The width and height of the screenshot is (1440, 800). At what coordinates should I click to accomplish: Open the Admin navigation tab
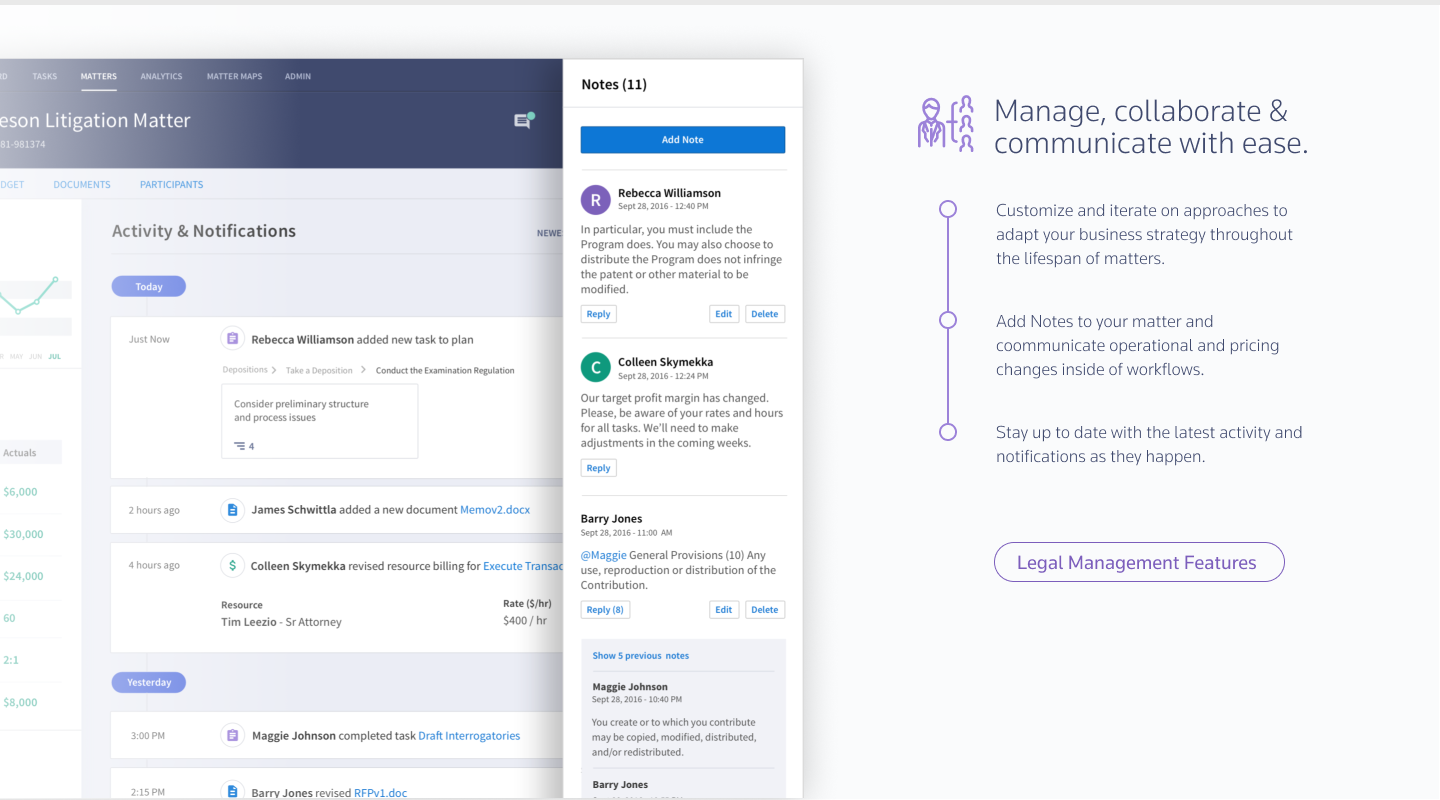(x=298, y=76)
